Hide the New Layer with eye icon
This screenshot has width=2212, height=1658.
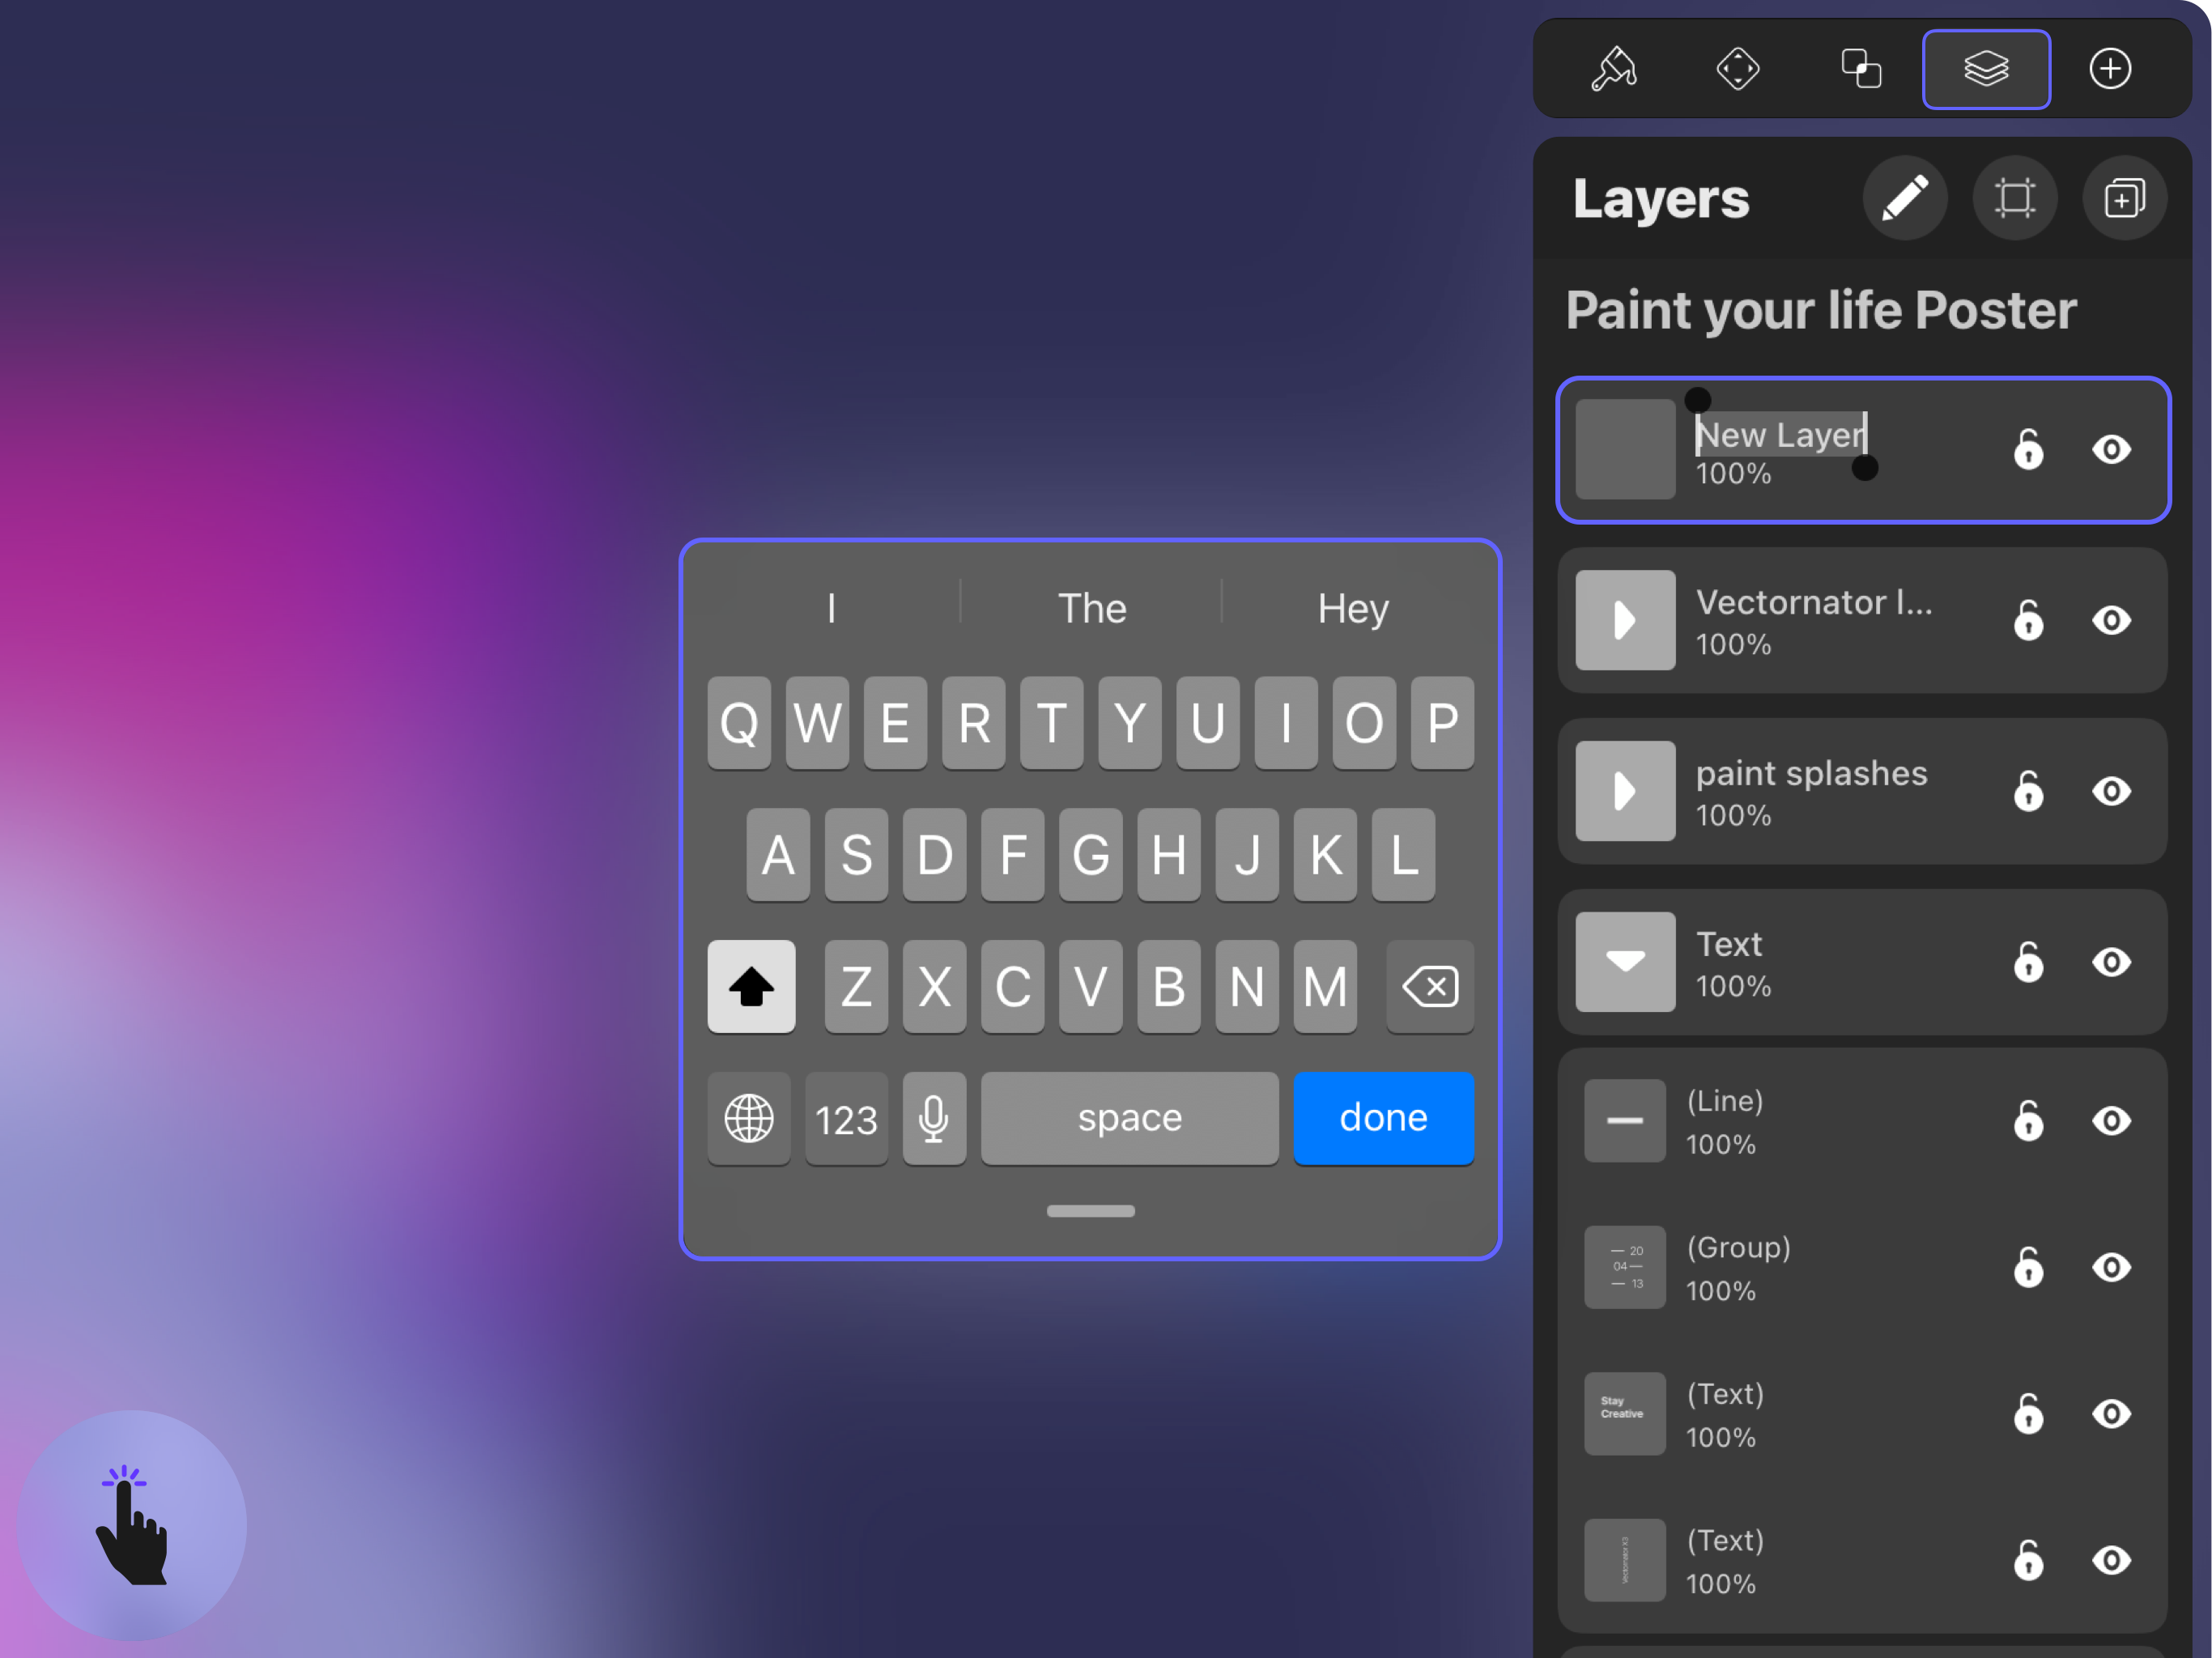2111,450
